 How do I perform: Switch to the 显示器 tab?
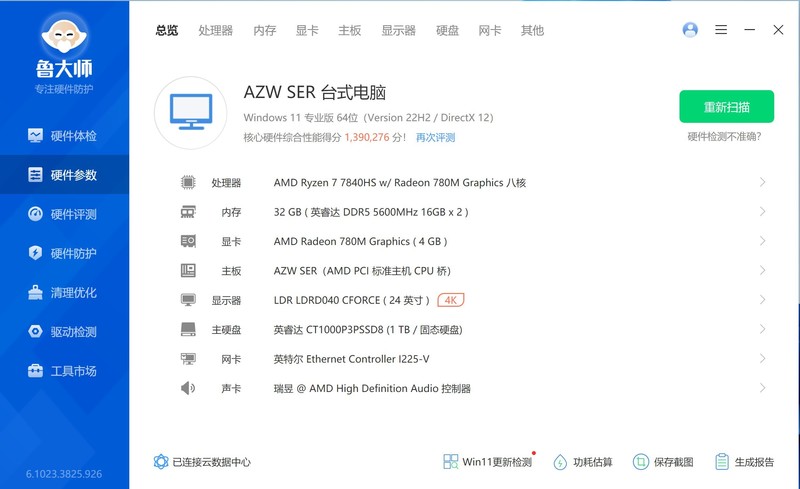click(398, 31)
